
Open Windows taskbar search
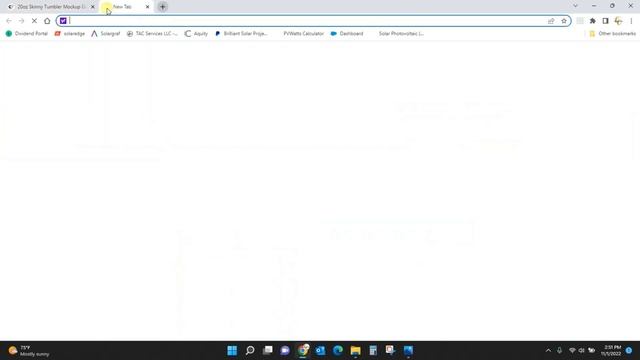coord(250,350)
